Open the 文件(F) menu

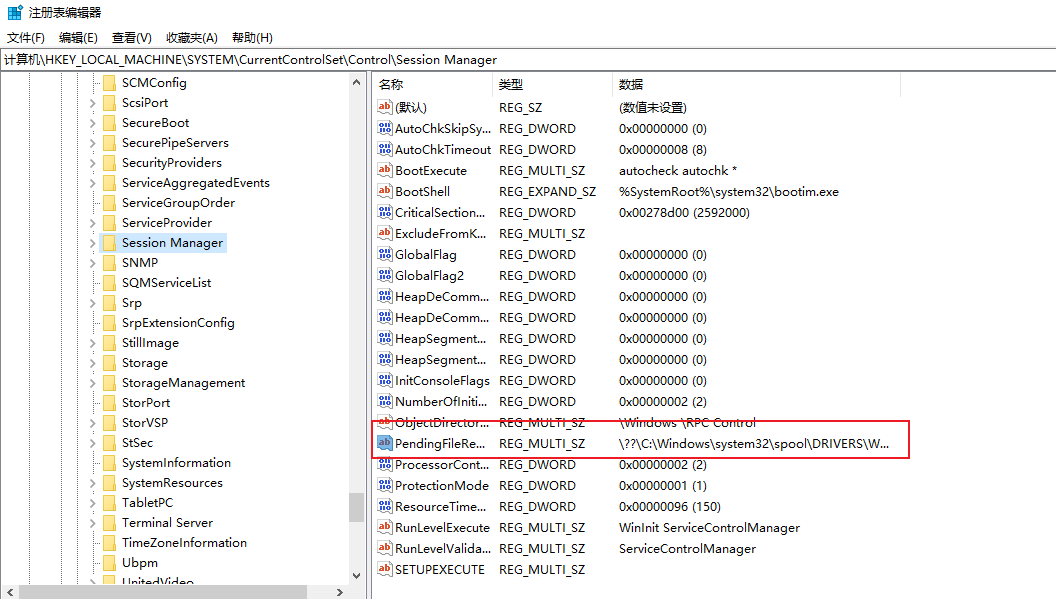coord(26,38)
